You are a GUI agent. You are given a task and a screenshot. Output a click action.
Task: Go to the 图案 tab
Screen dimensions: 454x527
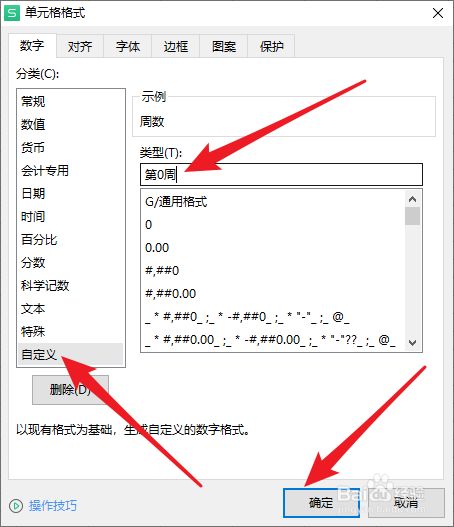(223, 46)
